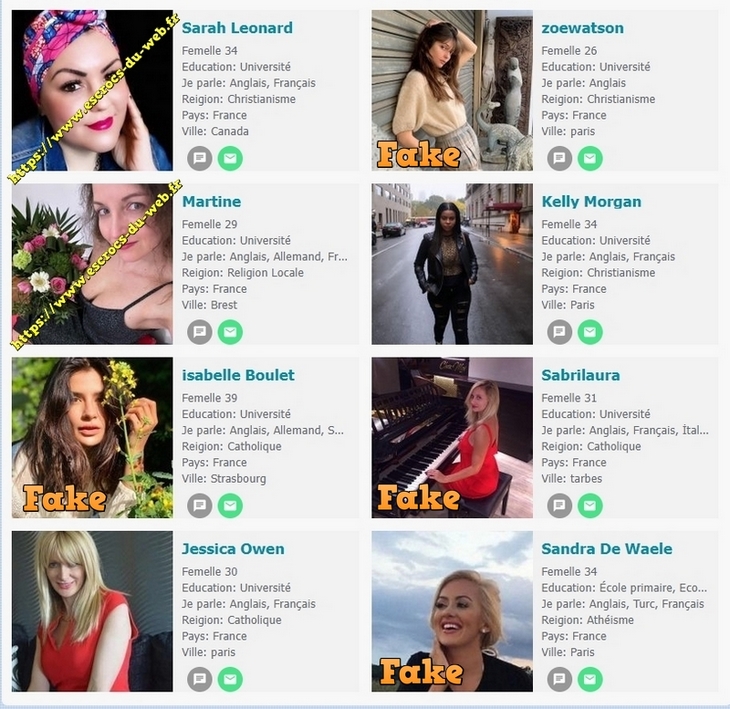Click Jessica Owen profile picture
The width and height of the screenshot is (730, 709).
point(92,611)
